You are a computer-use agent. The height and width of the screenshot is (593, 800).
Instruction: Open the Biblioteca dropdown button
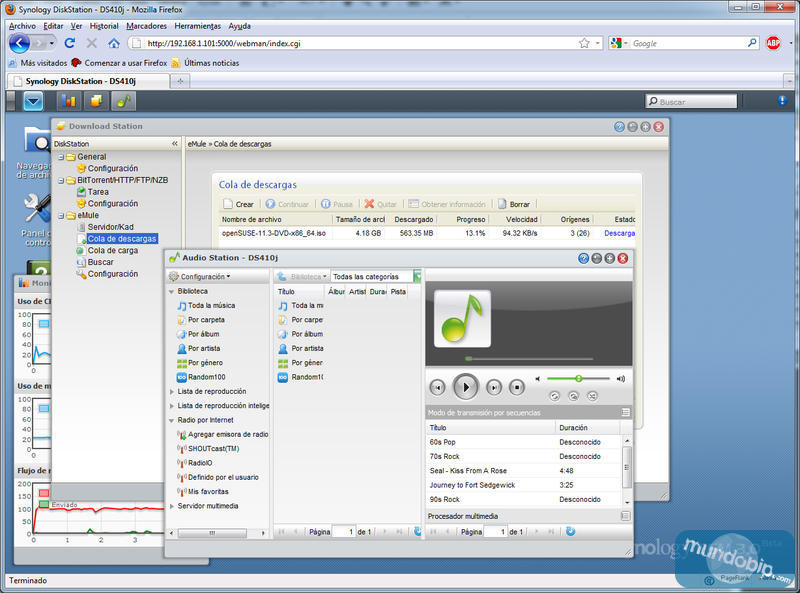coord(302,277)
